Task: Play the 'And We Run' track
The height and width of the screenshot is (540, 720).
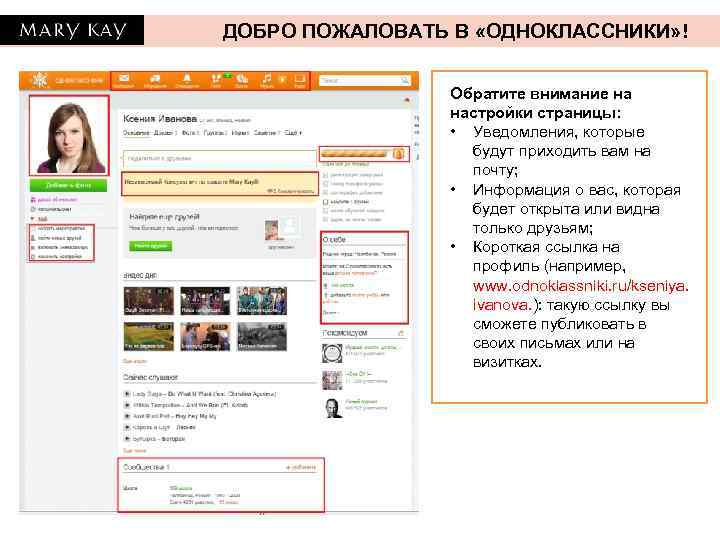Action: coord(127,405)
